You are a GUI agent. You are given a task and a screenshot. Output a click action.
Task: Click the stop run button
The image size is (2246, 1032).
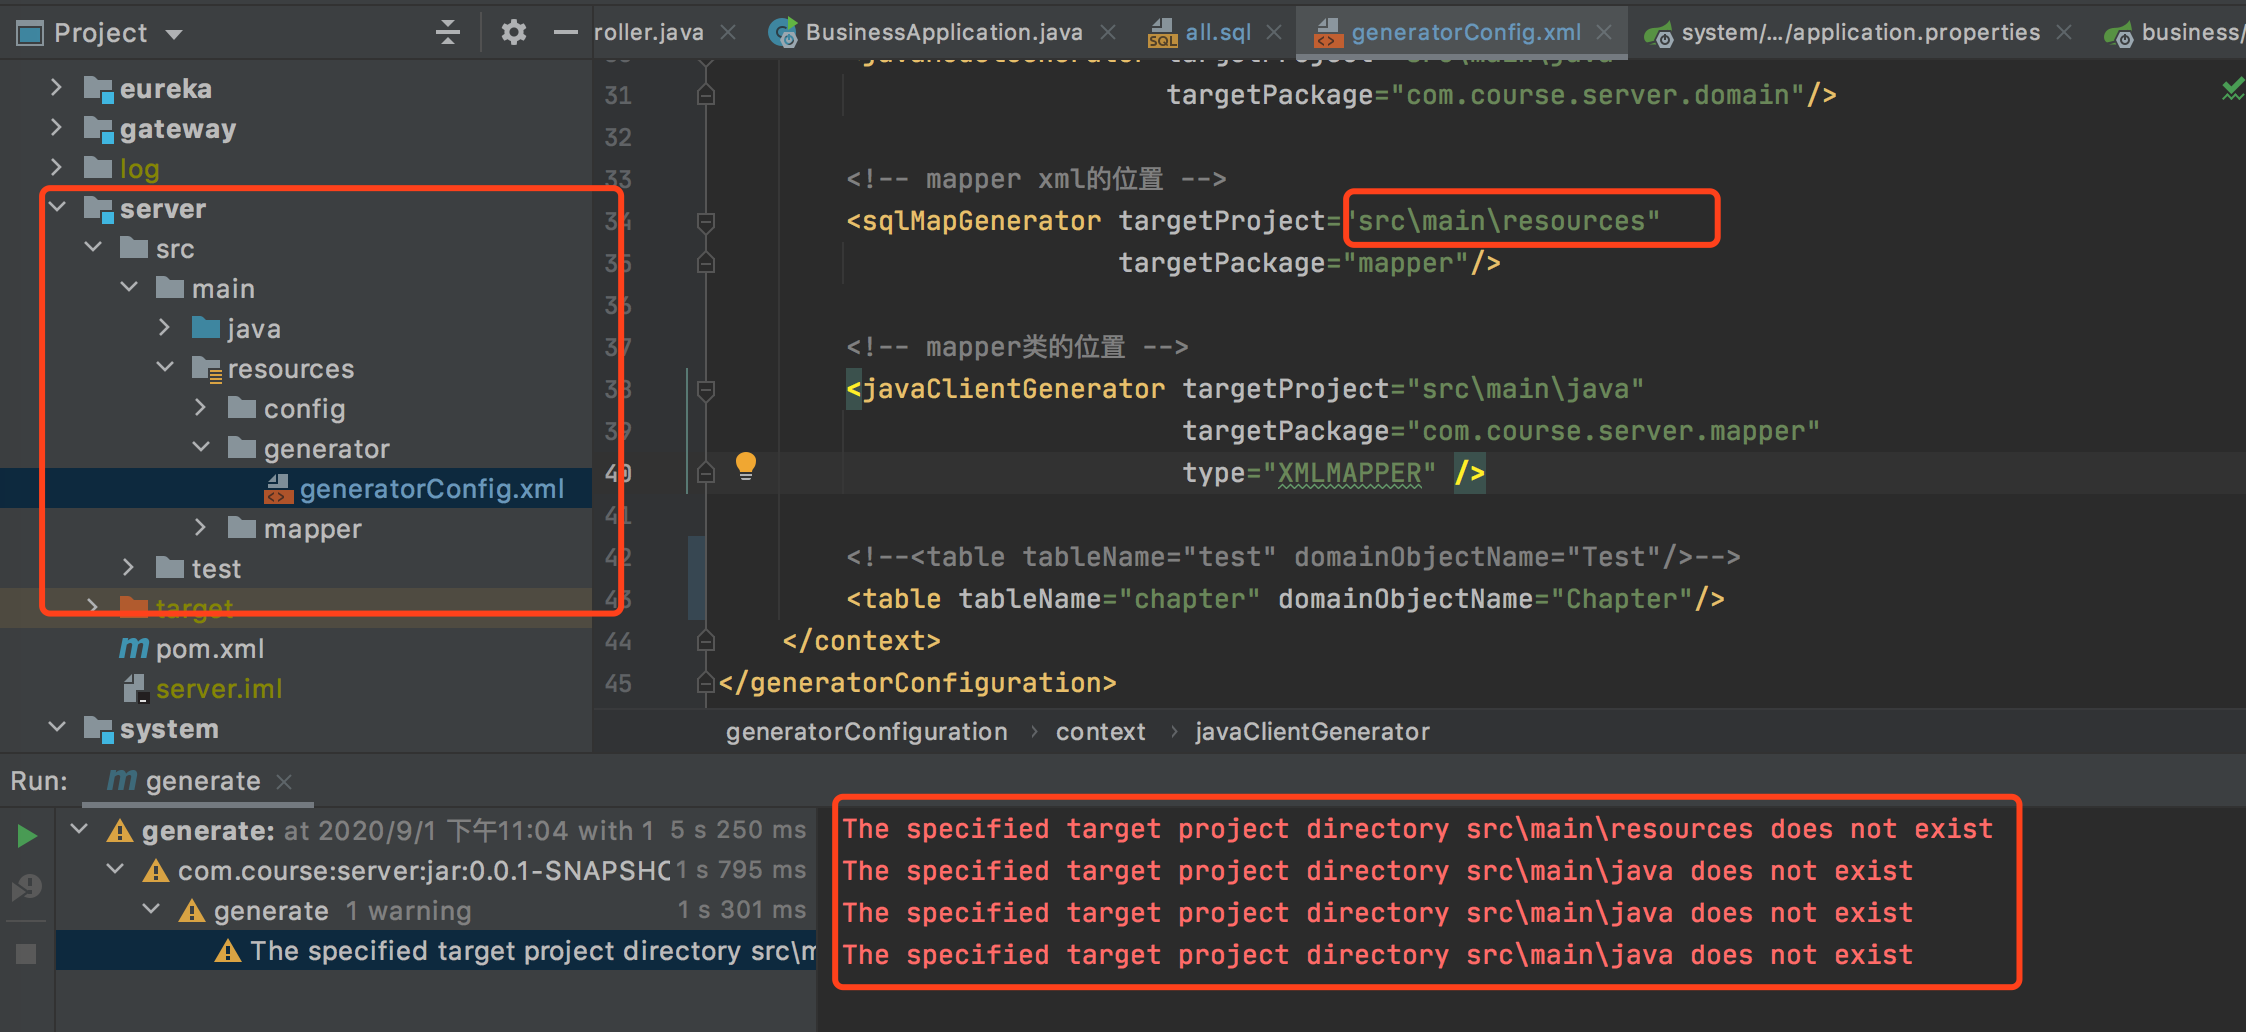[x=27, y=953]
